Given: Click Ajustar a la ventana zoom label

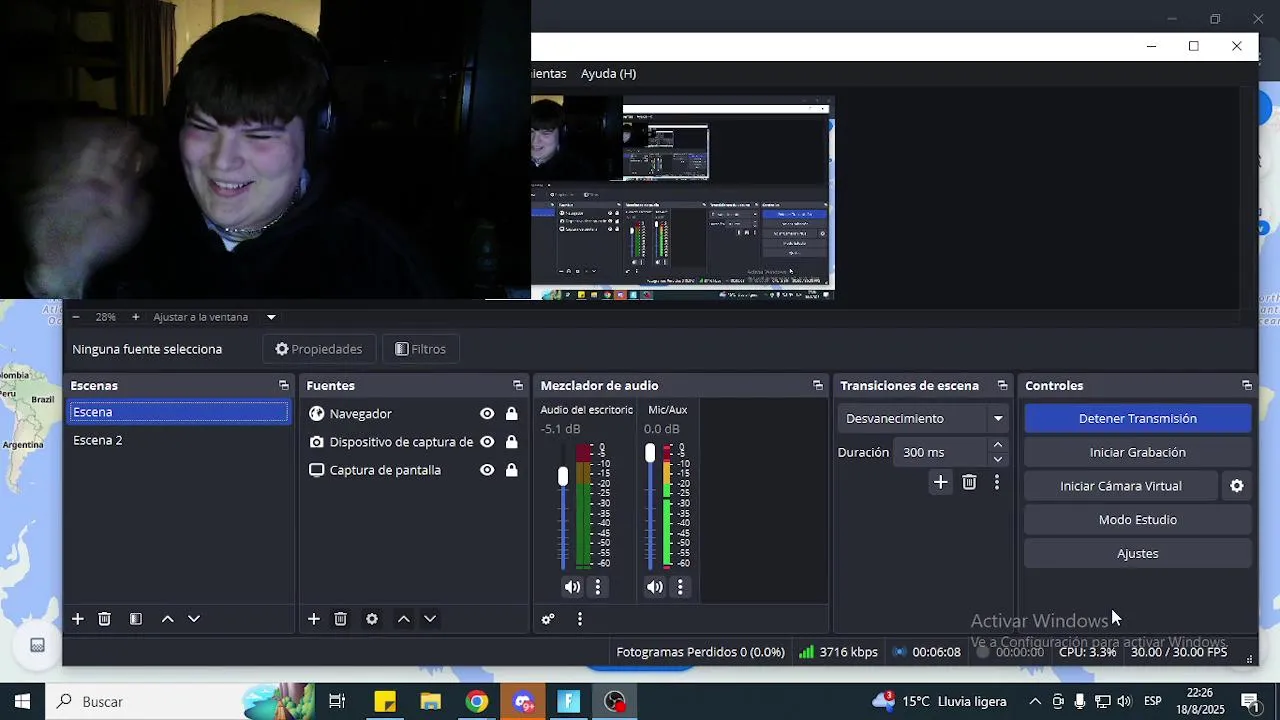Looking at the screenshot, I should pos(201,317).
